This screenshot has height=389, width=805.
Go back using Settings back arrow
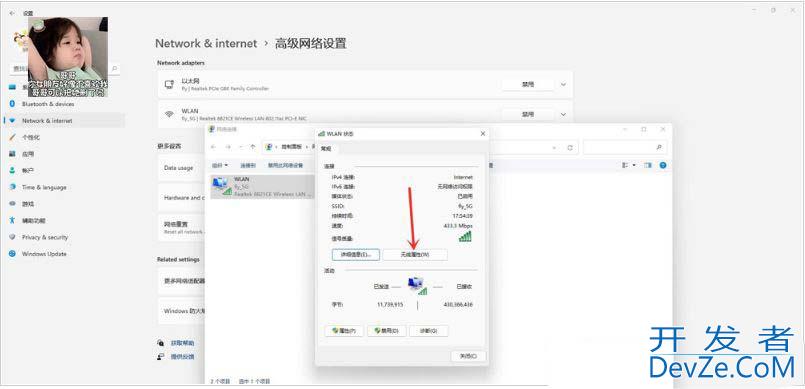(12, 13)
